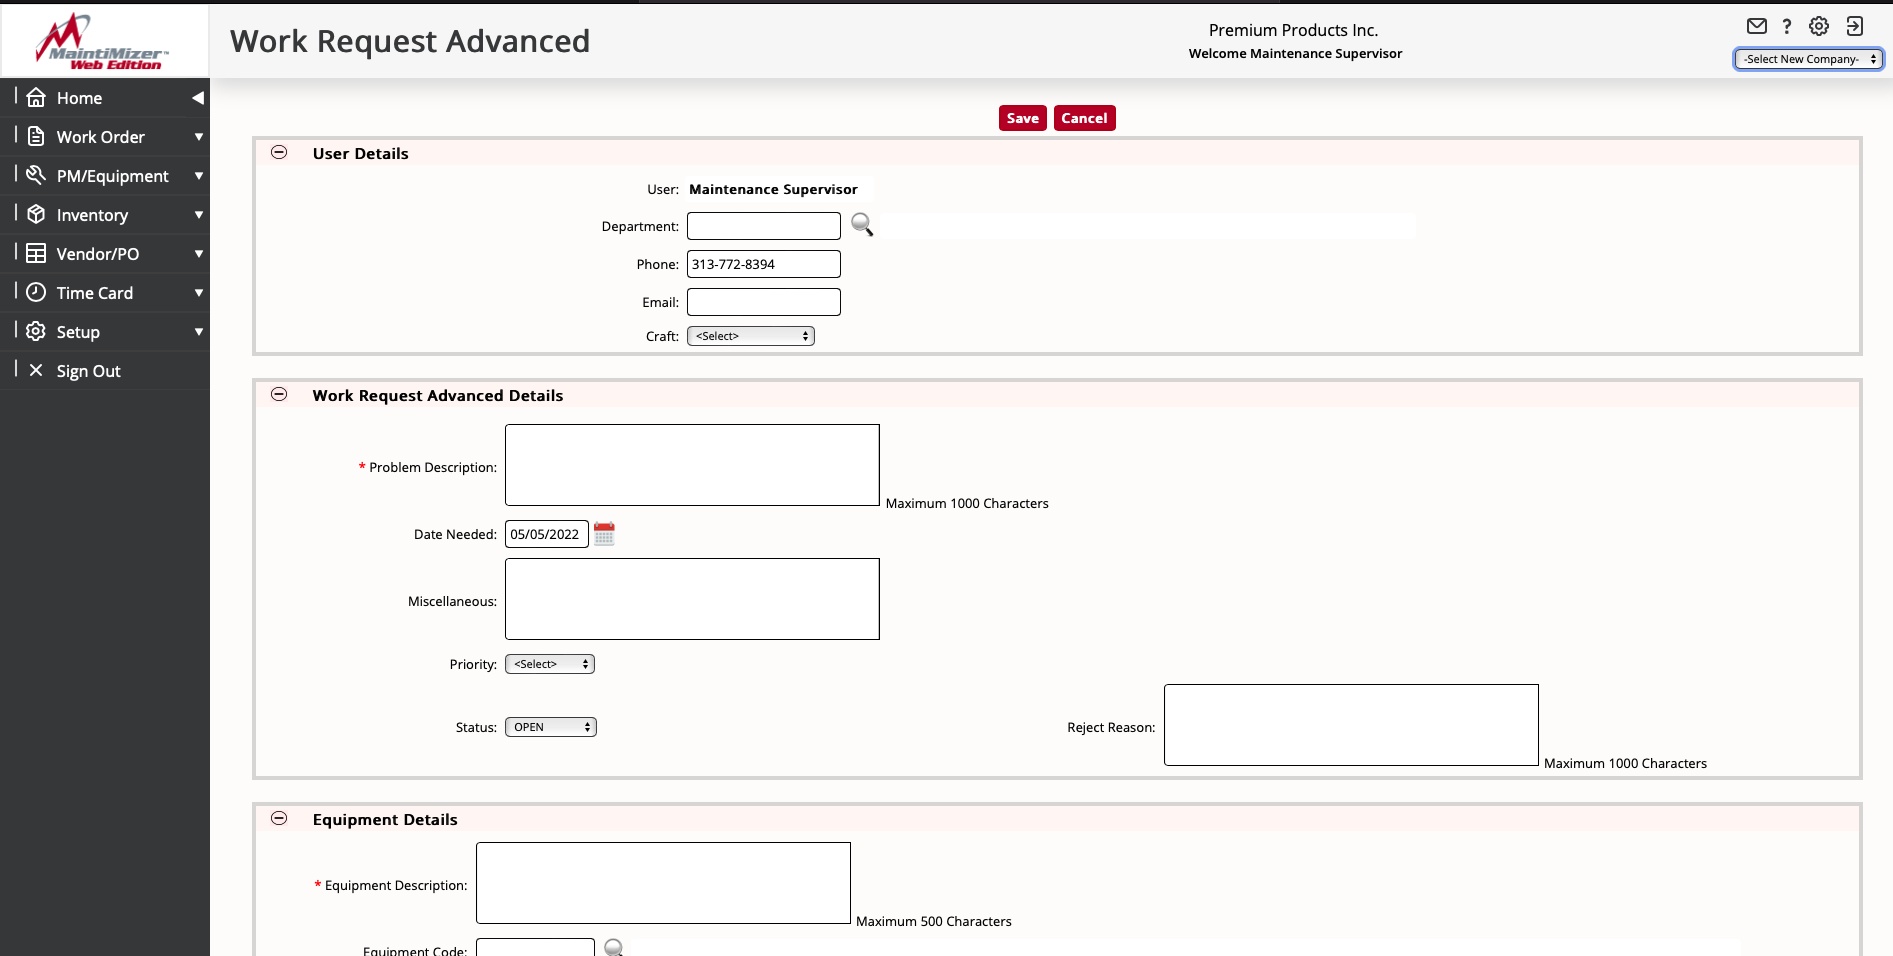Change Status from OPEN using its selector
The width and height of the screenshot is (1893, 956).
tap(550, 727)
